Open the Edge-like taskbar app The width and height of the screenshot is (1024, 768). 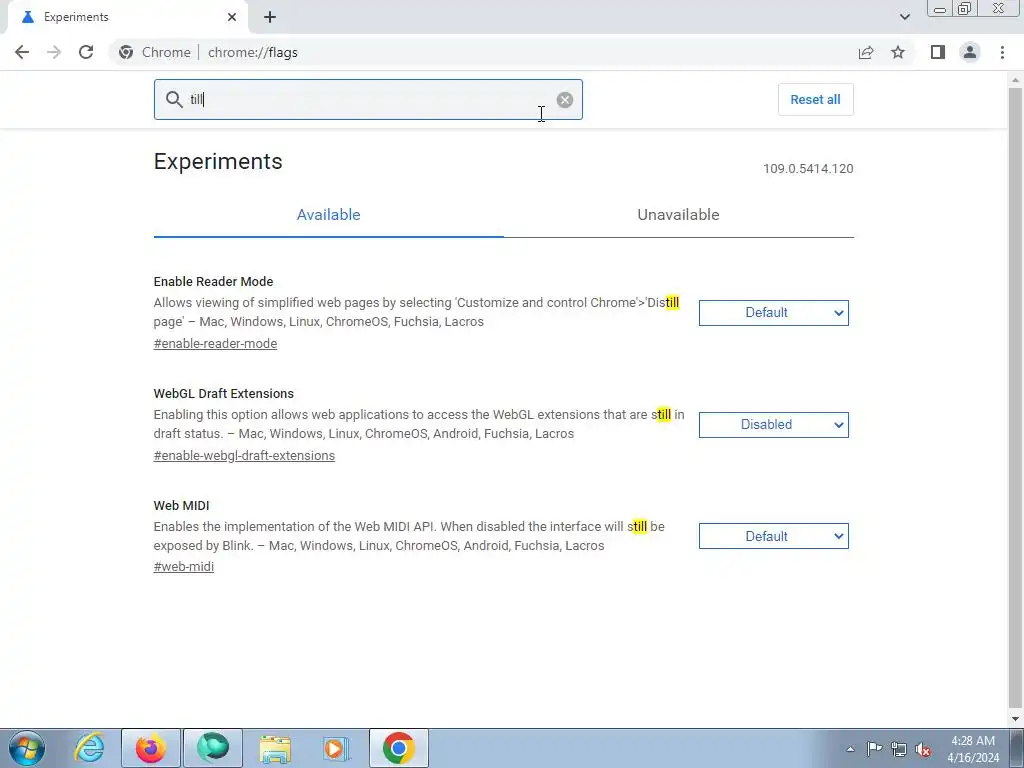point(213,748)
